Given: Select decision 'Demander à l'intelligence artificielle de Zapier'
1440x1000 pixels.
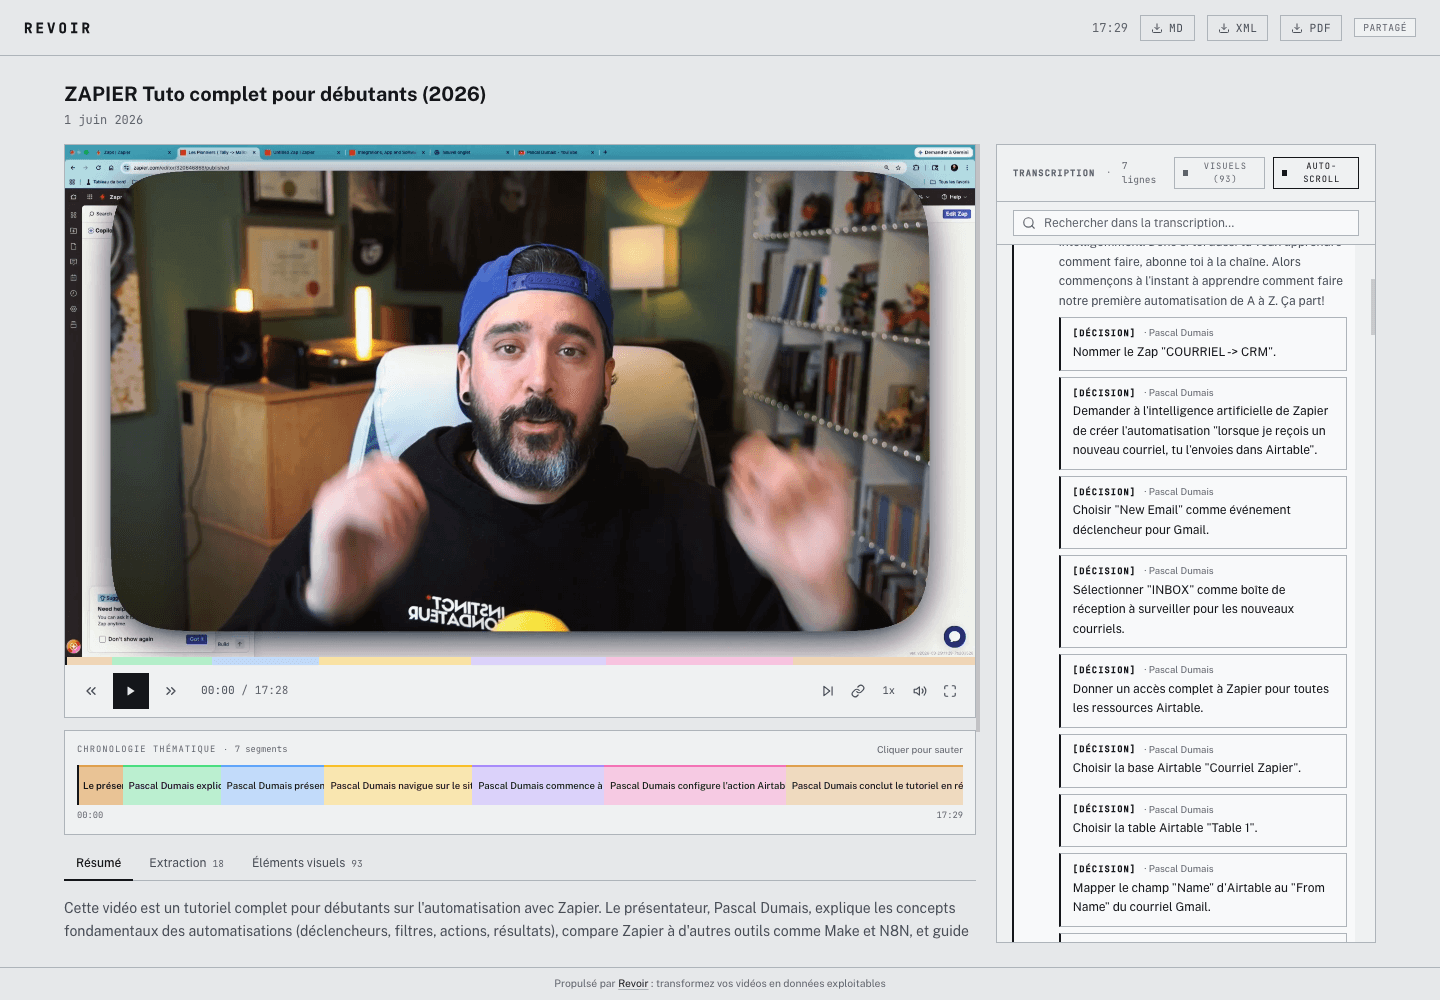Looking at the screenshot, I should tap(1202, 423).
